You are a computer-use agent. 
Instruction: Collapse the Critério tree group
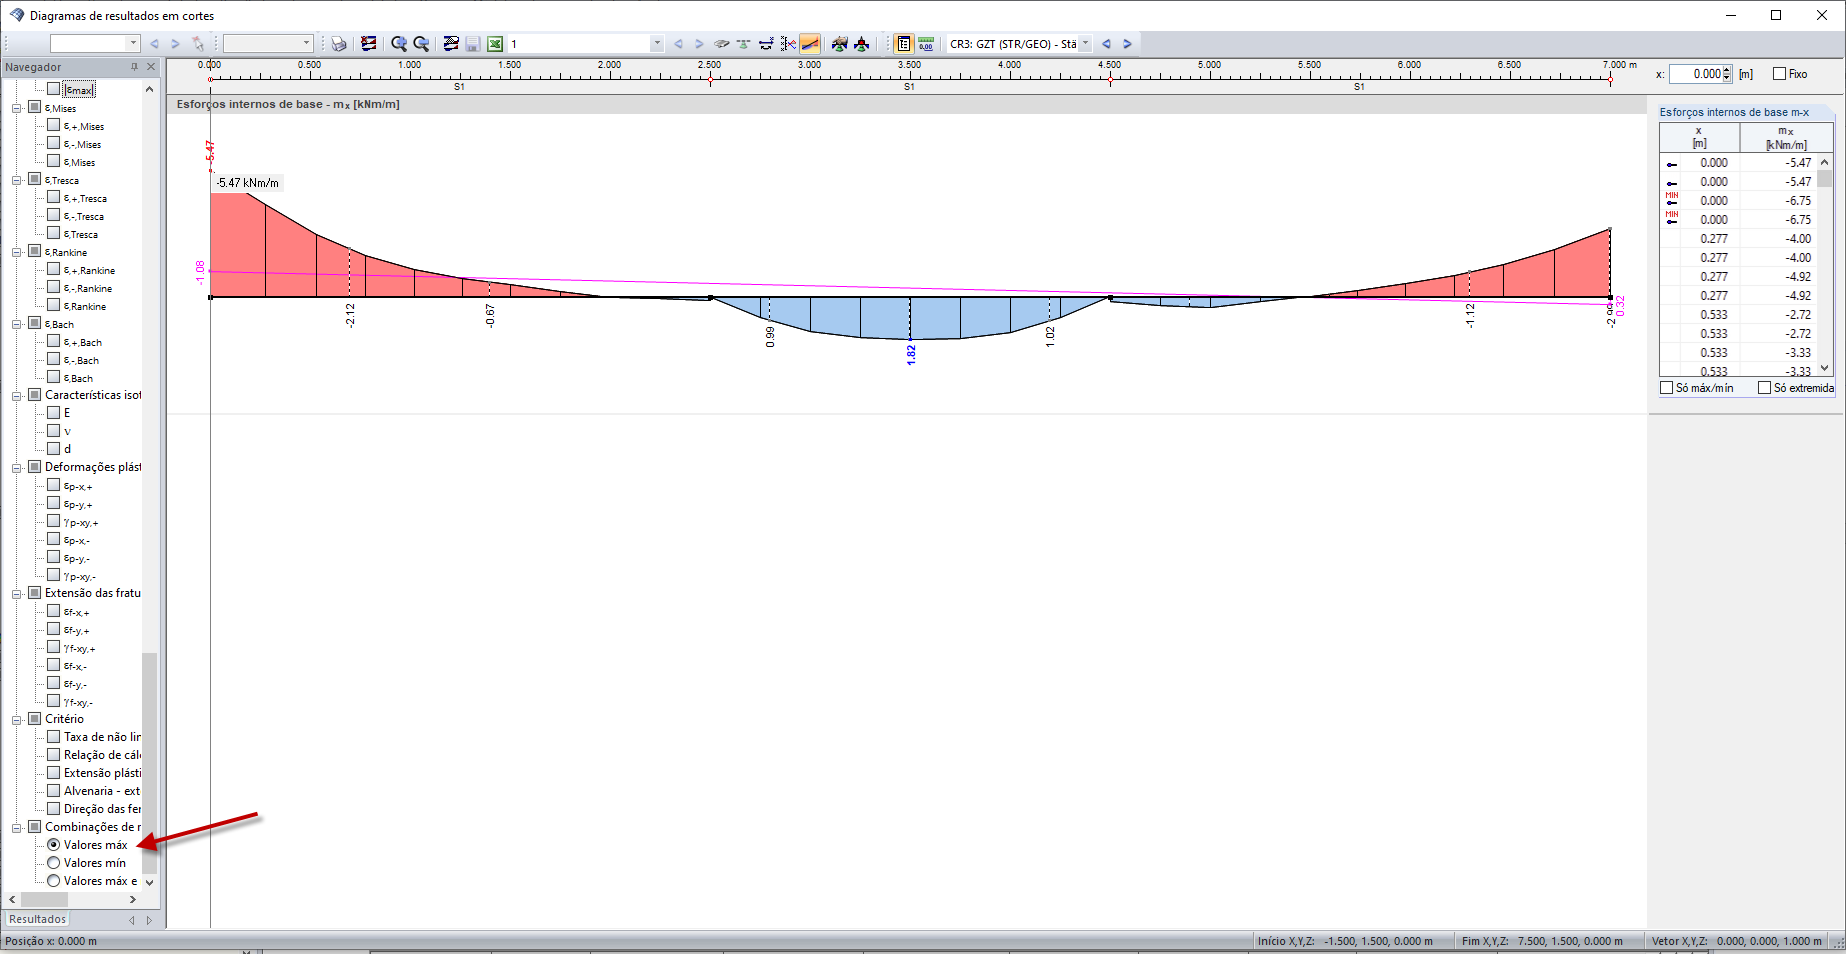[16, 719]
